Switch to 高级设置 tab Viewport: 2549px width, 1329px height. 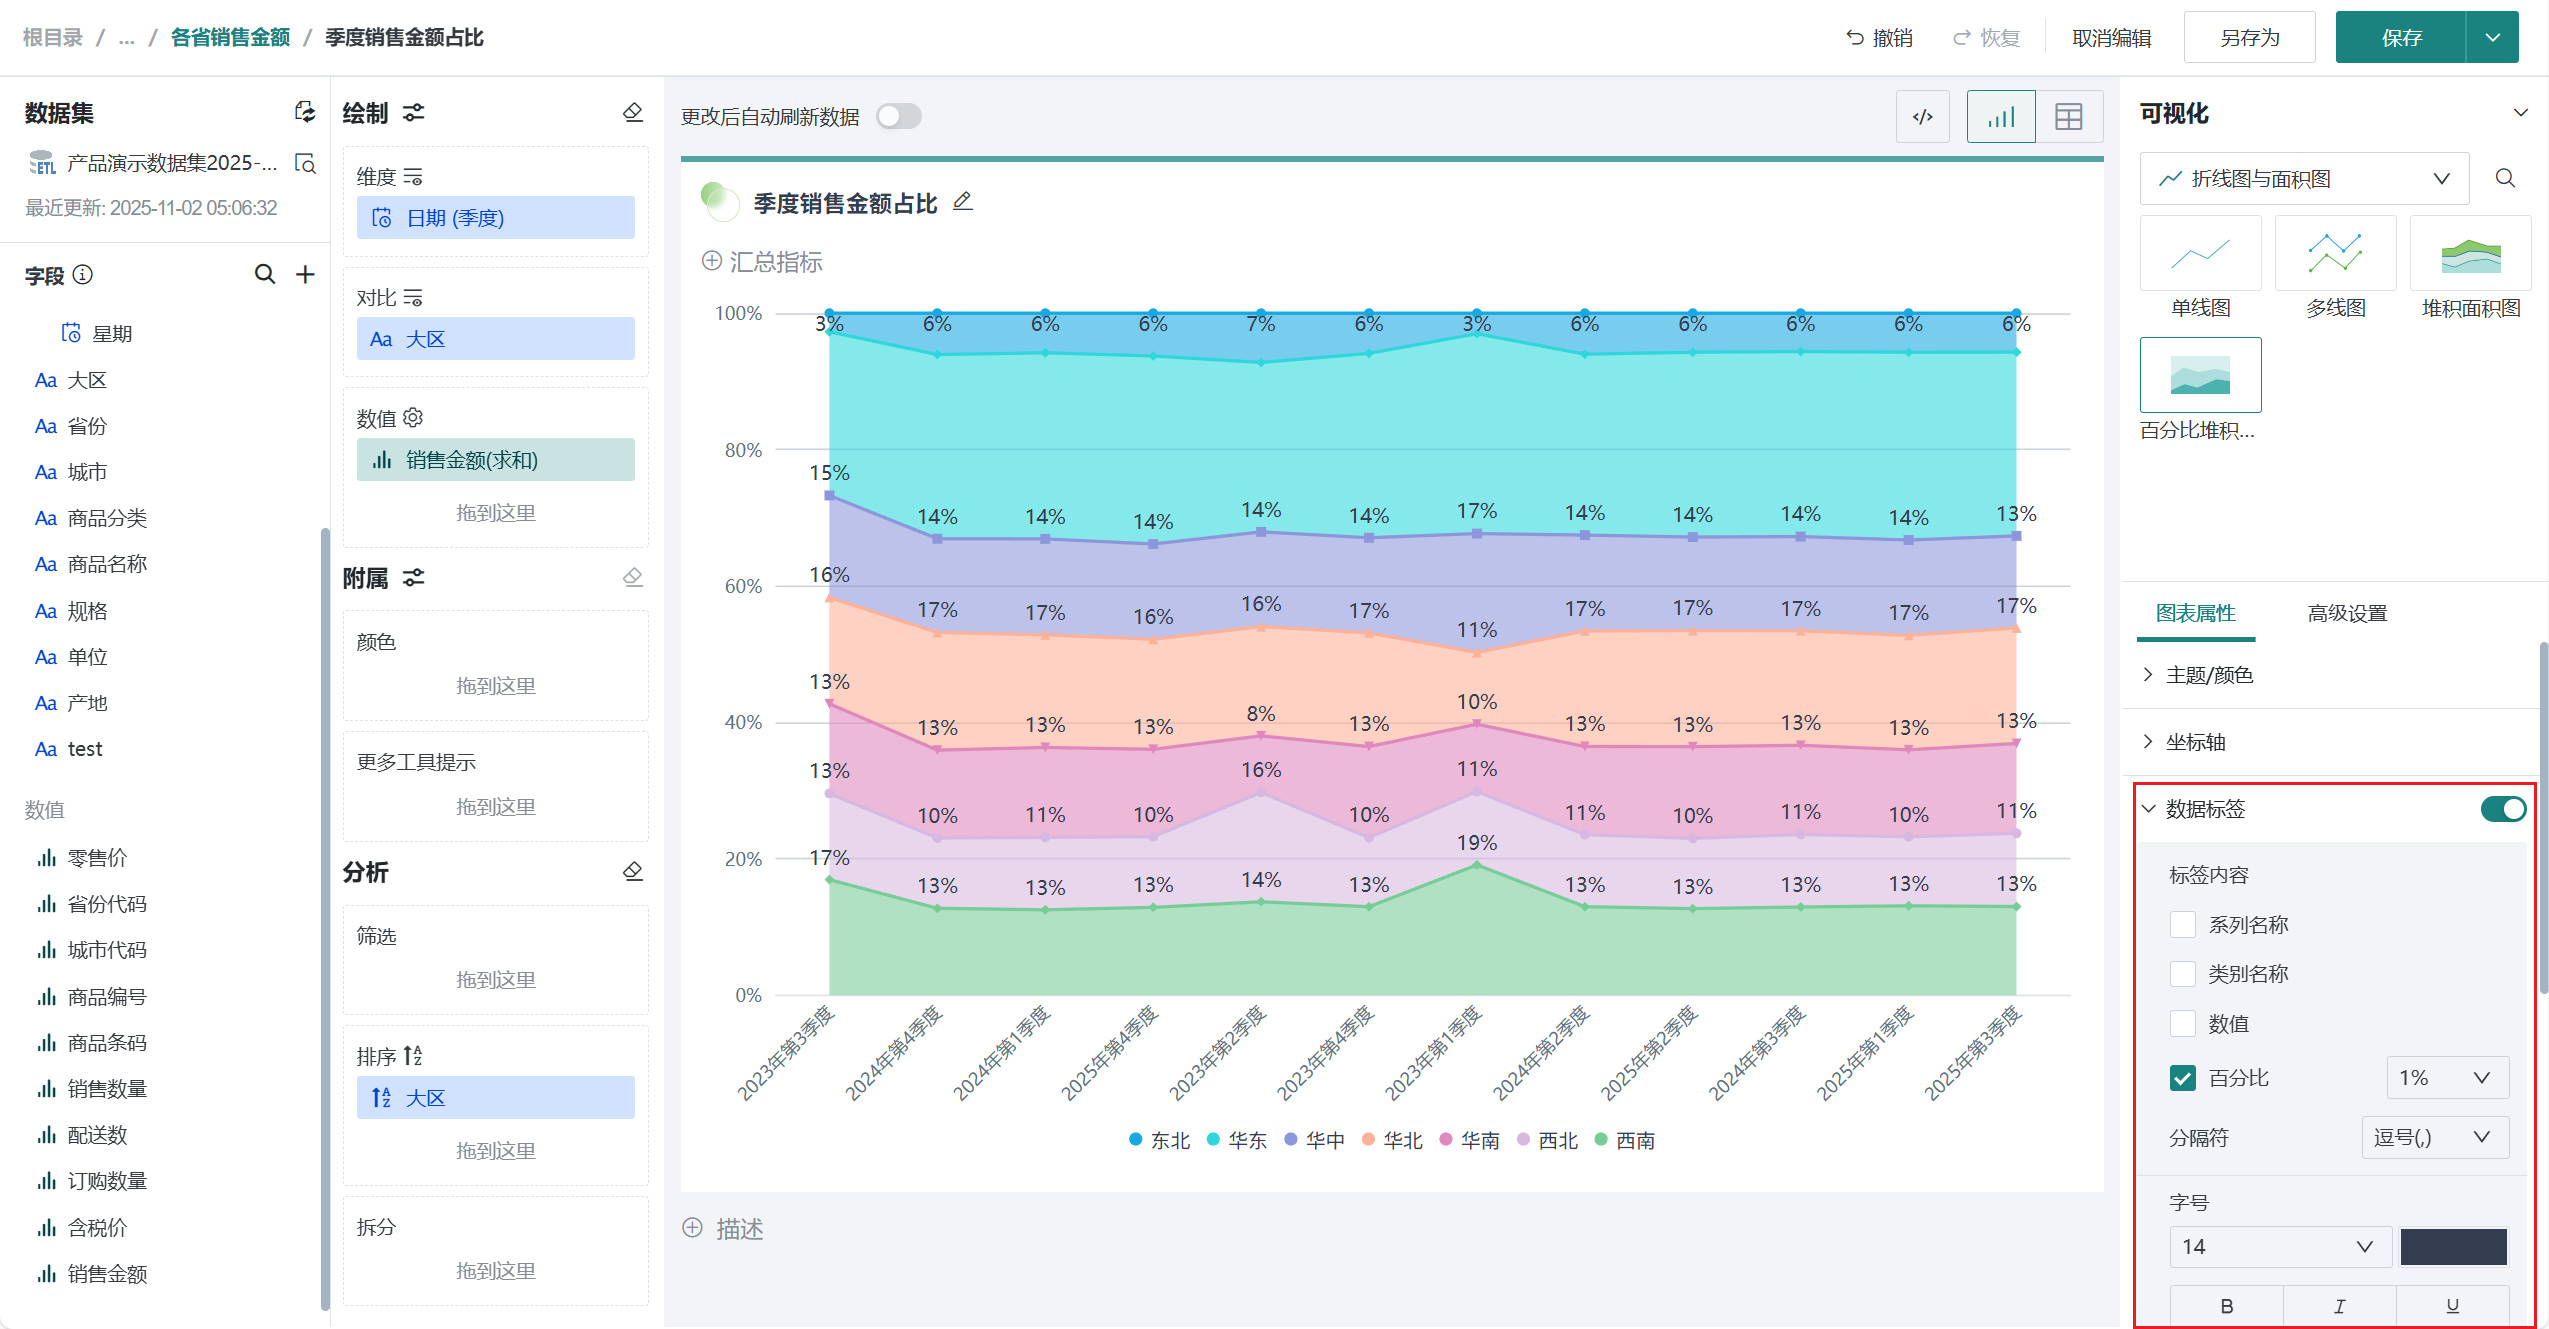click(2346, 613)
